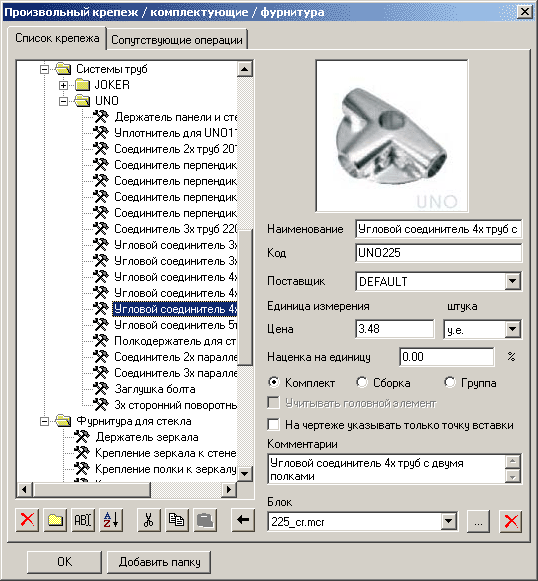Click the Добавить папку button
Screen dimensions: 538x581
159,562
